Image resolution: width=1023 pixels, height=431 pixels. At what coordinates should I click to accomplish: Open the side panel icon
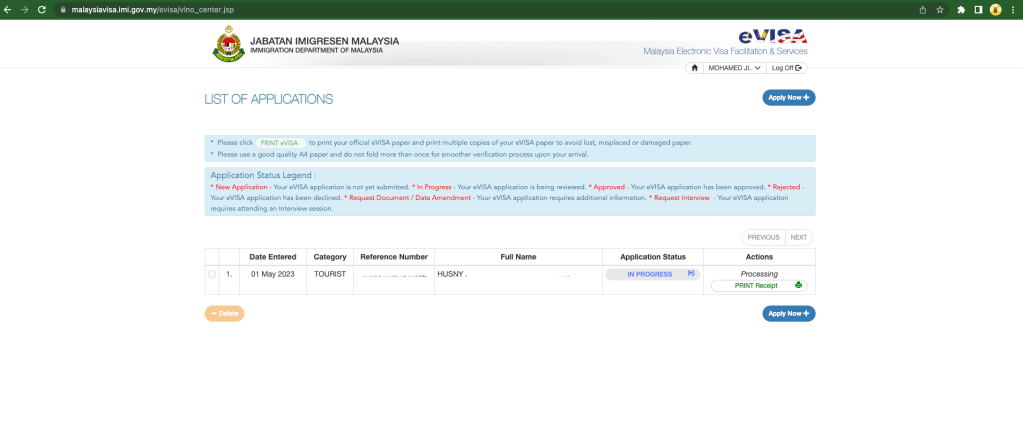coord(979,10)
